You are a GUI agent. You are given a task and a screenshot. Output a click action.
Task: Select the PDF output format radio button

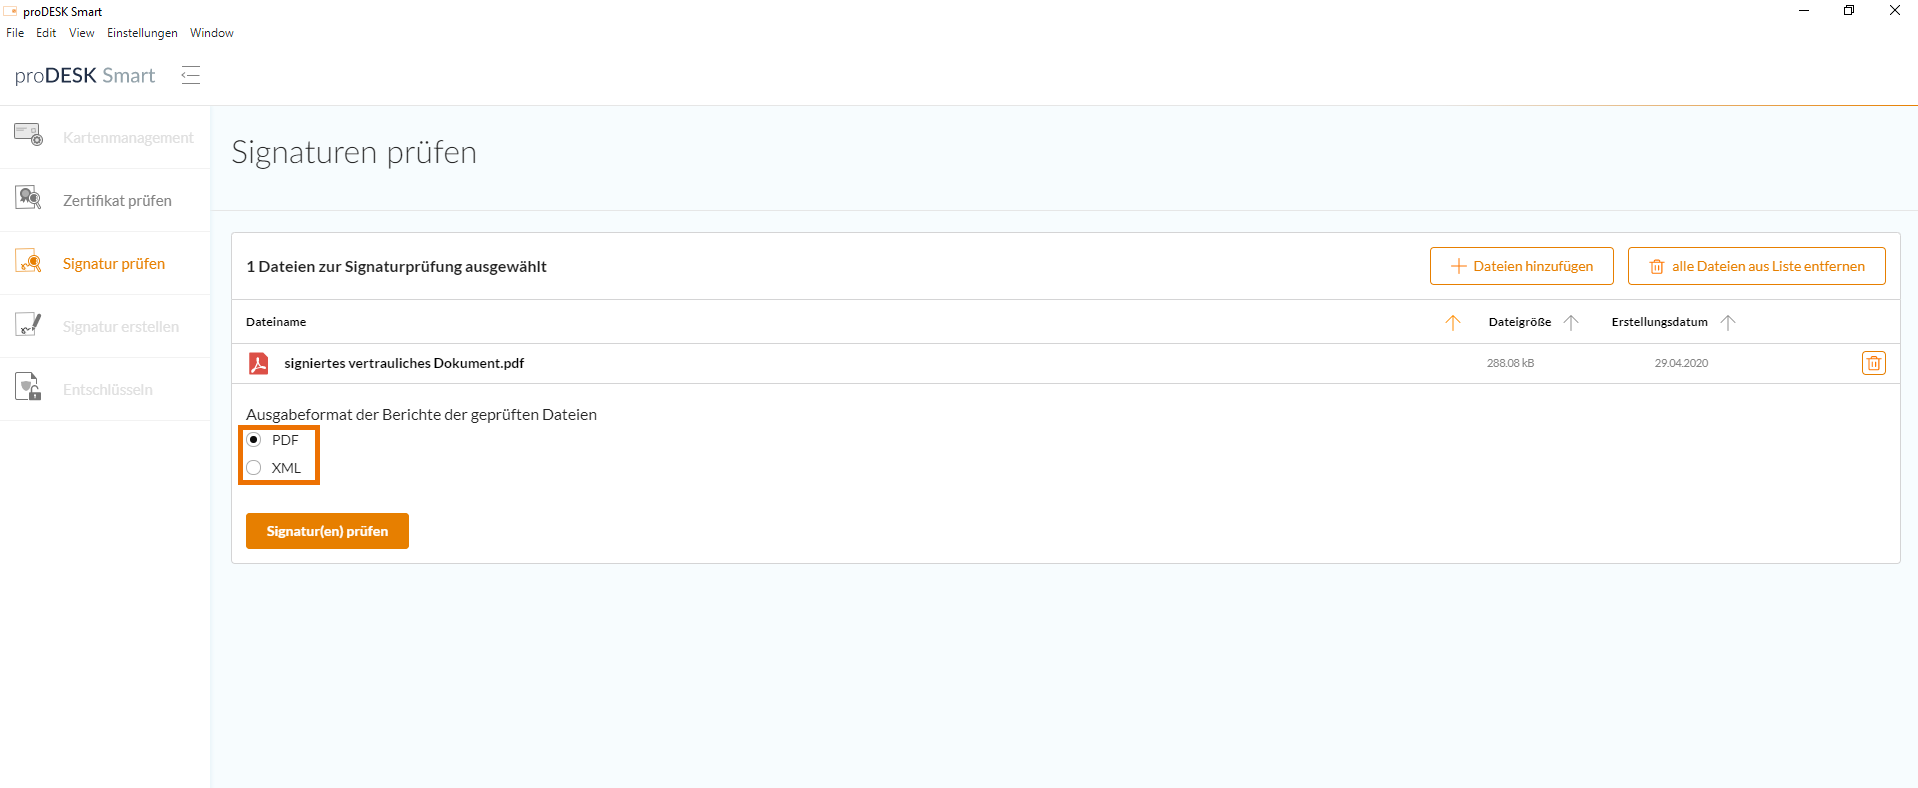254,440
